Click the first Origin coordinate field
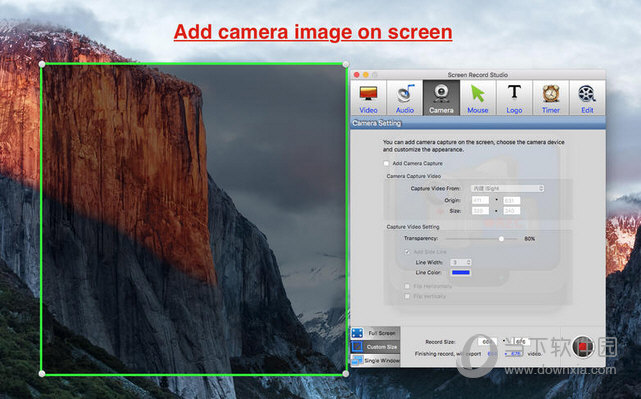Image resolution: width=641 pixels, height=399 pixels. tap(480, 200)
